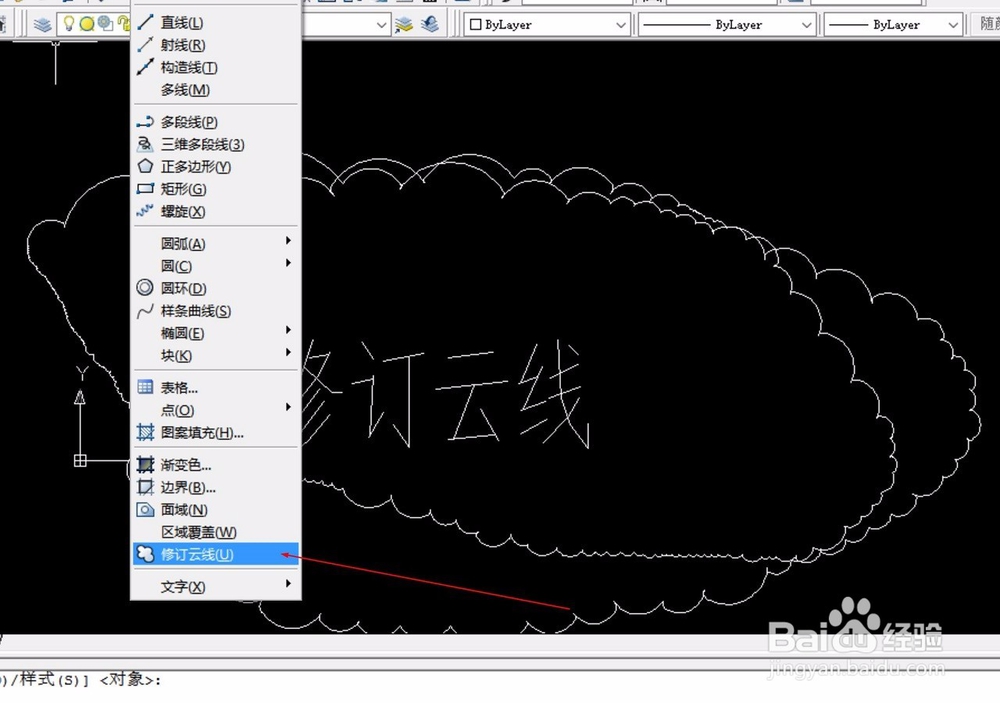Open 文字(X) text submenu
This screenshot has height=703, width=1000.
[216, 587]
